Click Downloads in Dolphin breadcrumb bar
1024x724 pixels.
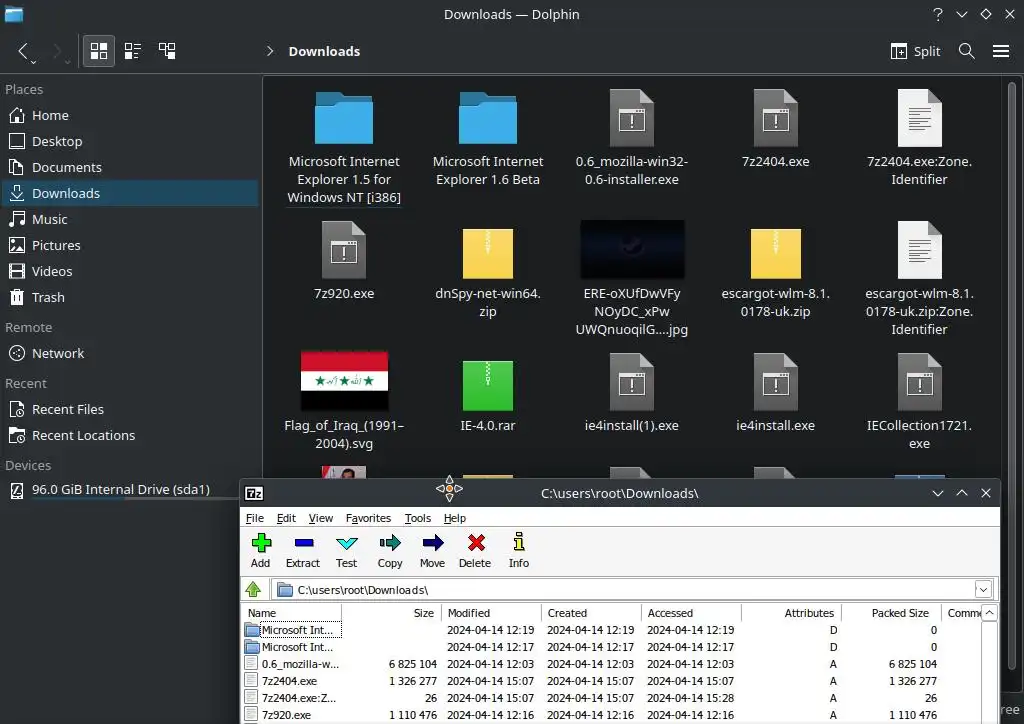(x=324, y=52)
